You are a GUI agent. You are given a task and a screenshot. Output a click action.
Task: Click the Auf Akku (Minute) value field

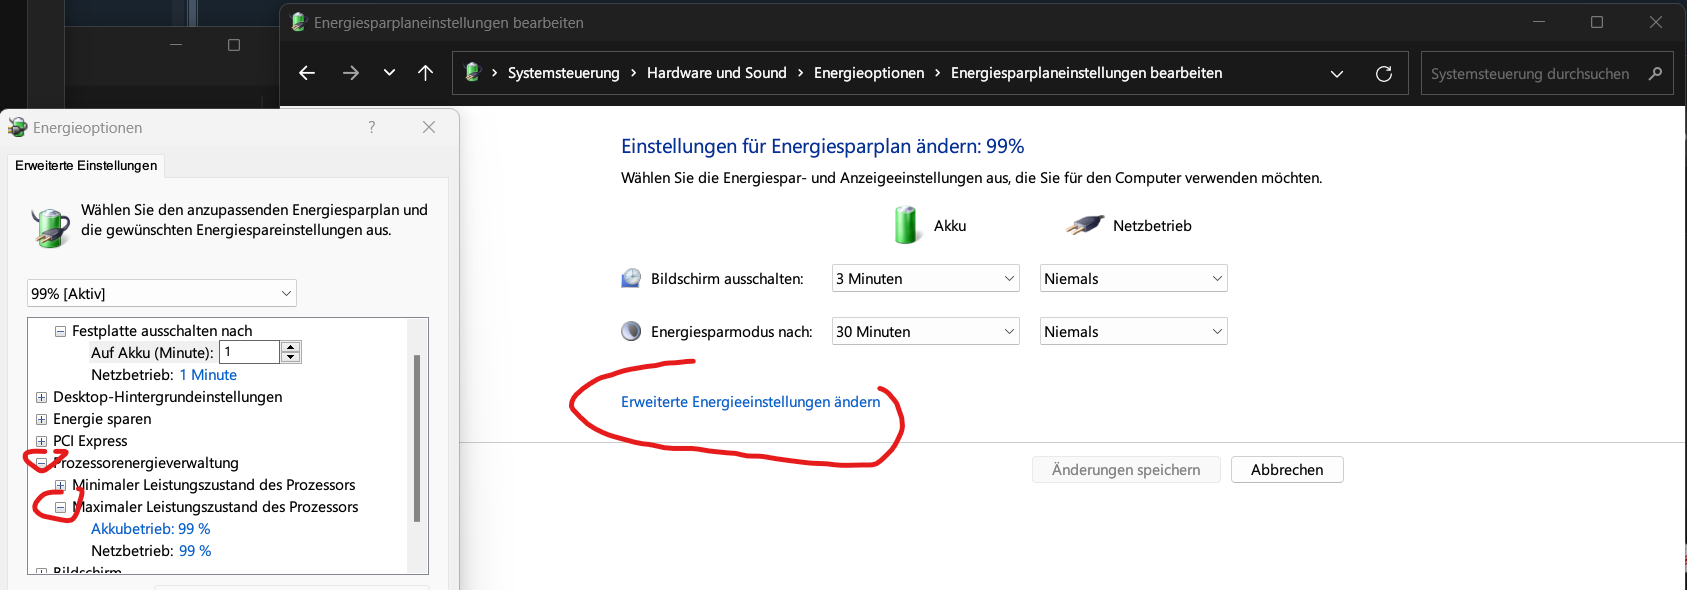(249, 352)
